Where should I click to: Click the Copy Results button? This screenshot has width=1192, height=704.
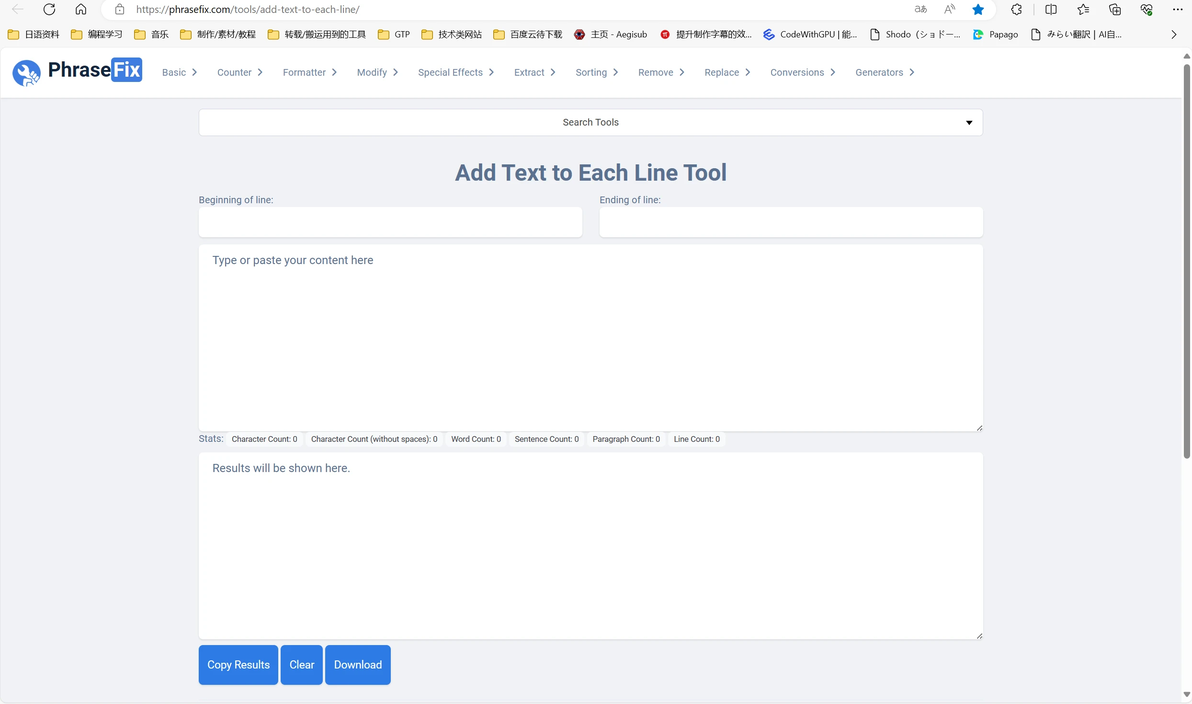click(238, 664)
